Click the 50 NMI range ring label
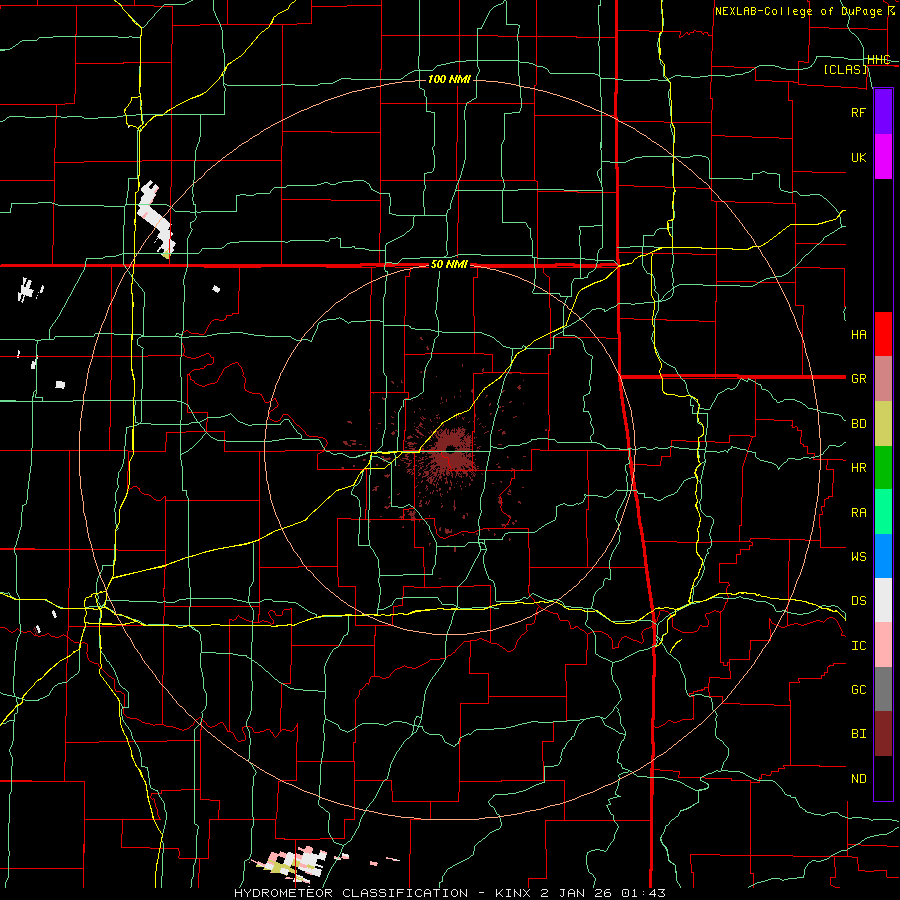This screenshot has width=900, height=900. [x=449, y=264]
